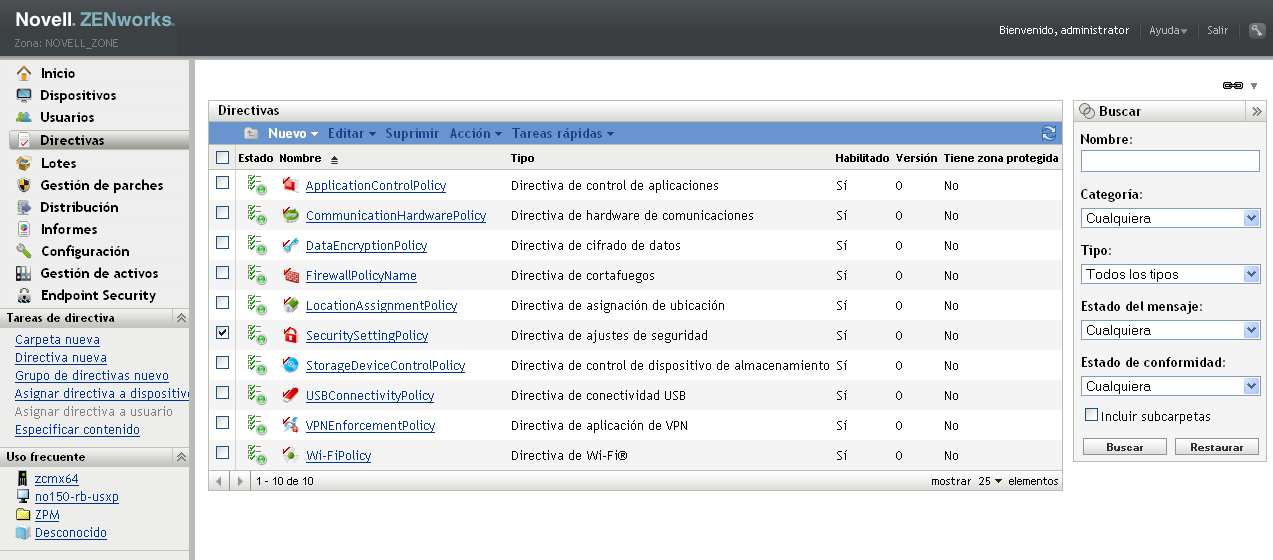This screenshot has width=1273, height=560.
Task: Open the Nuevo menu
Action: pyautogui.click(x=292, y=133)
